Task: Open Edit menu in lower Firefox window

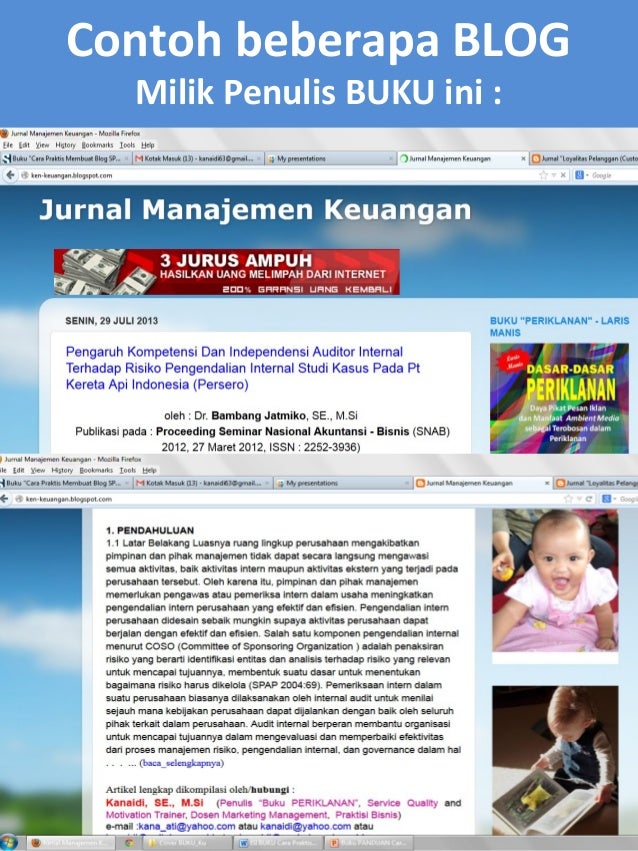Action: [19, 470]
